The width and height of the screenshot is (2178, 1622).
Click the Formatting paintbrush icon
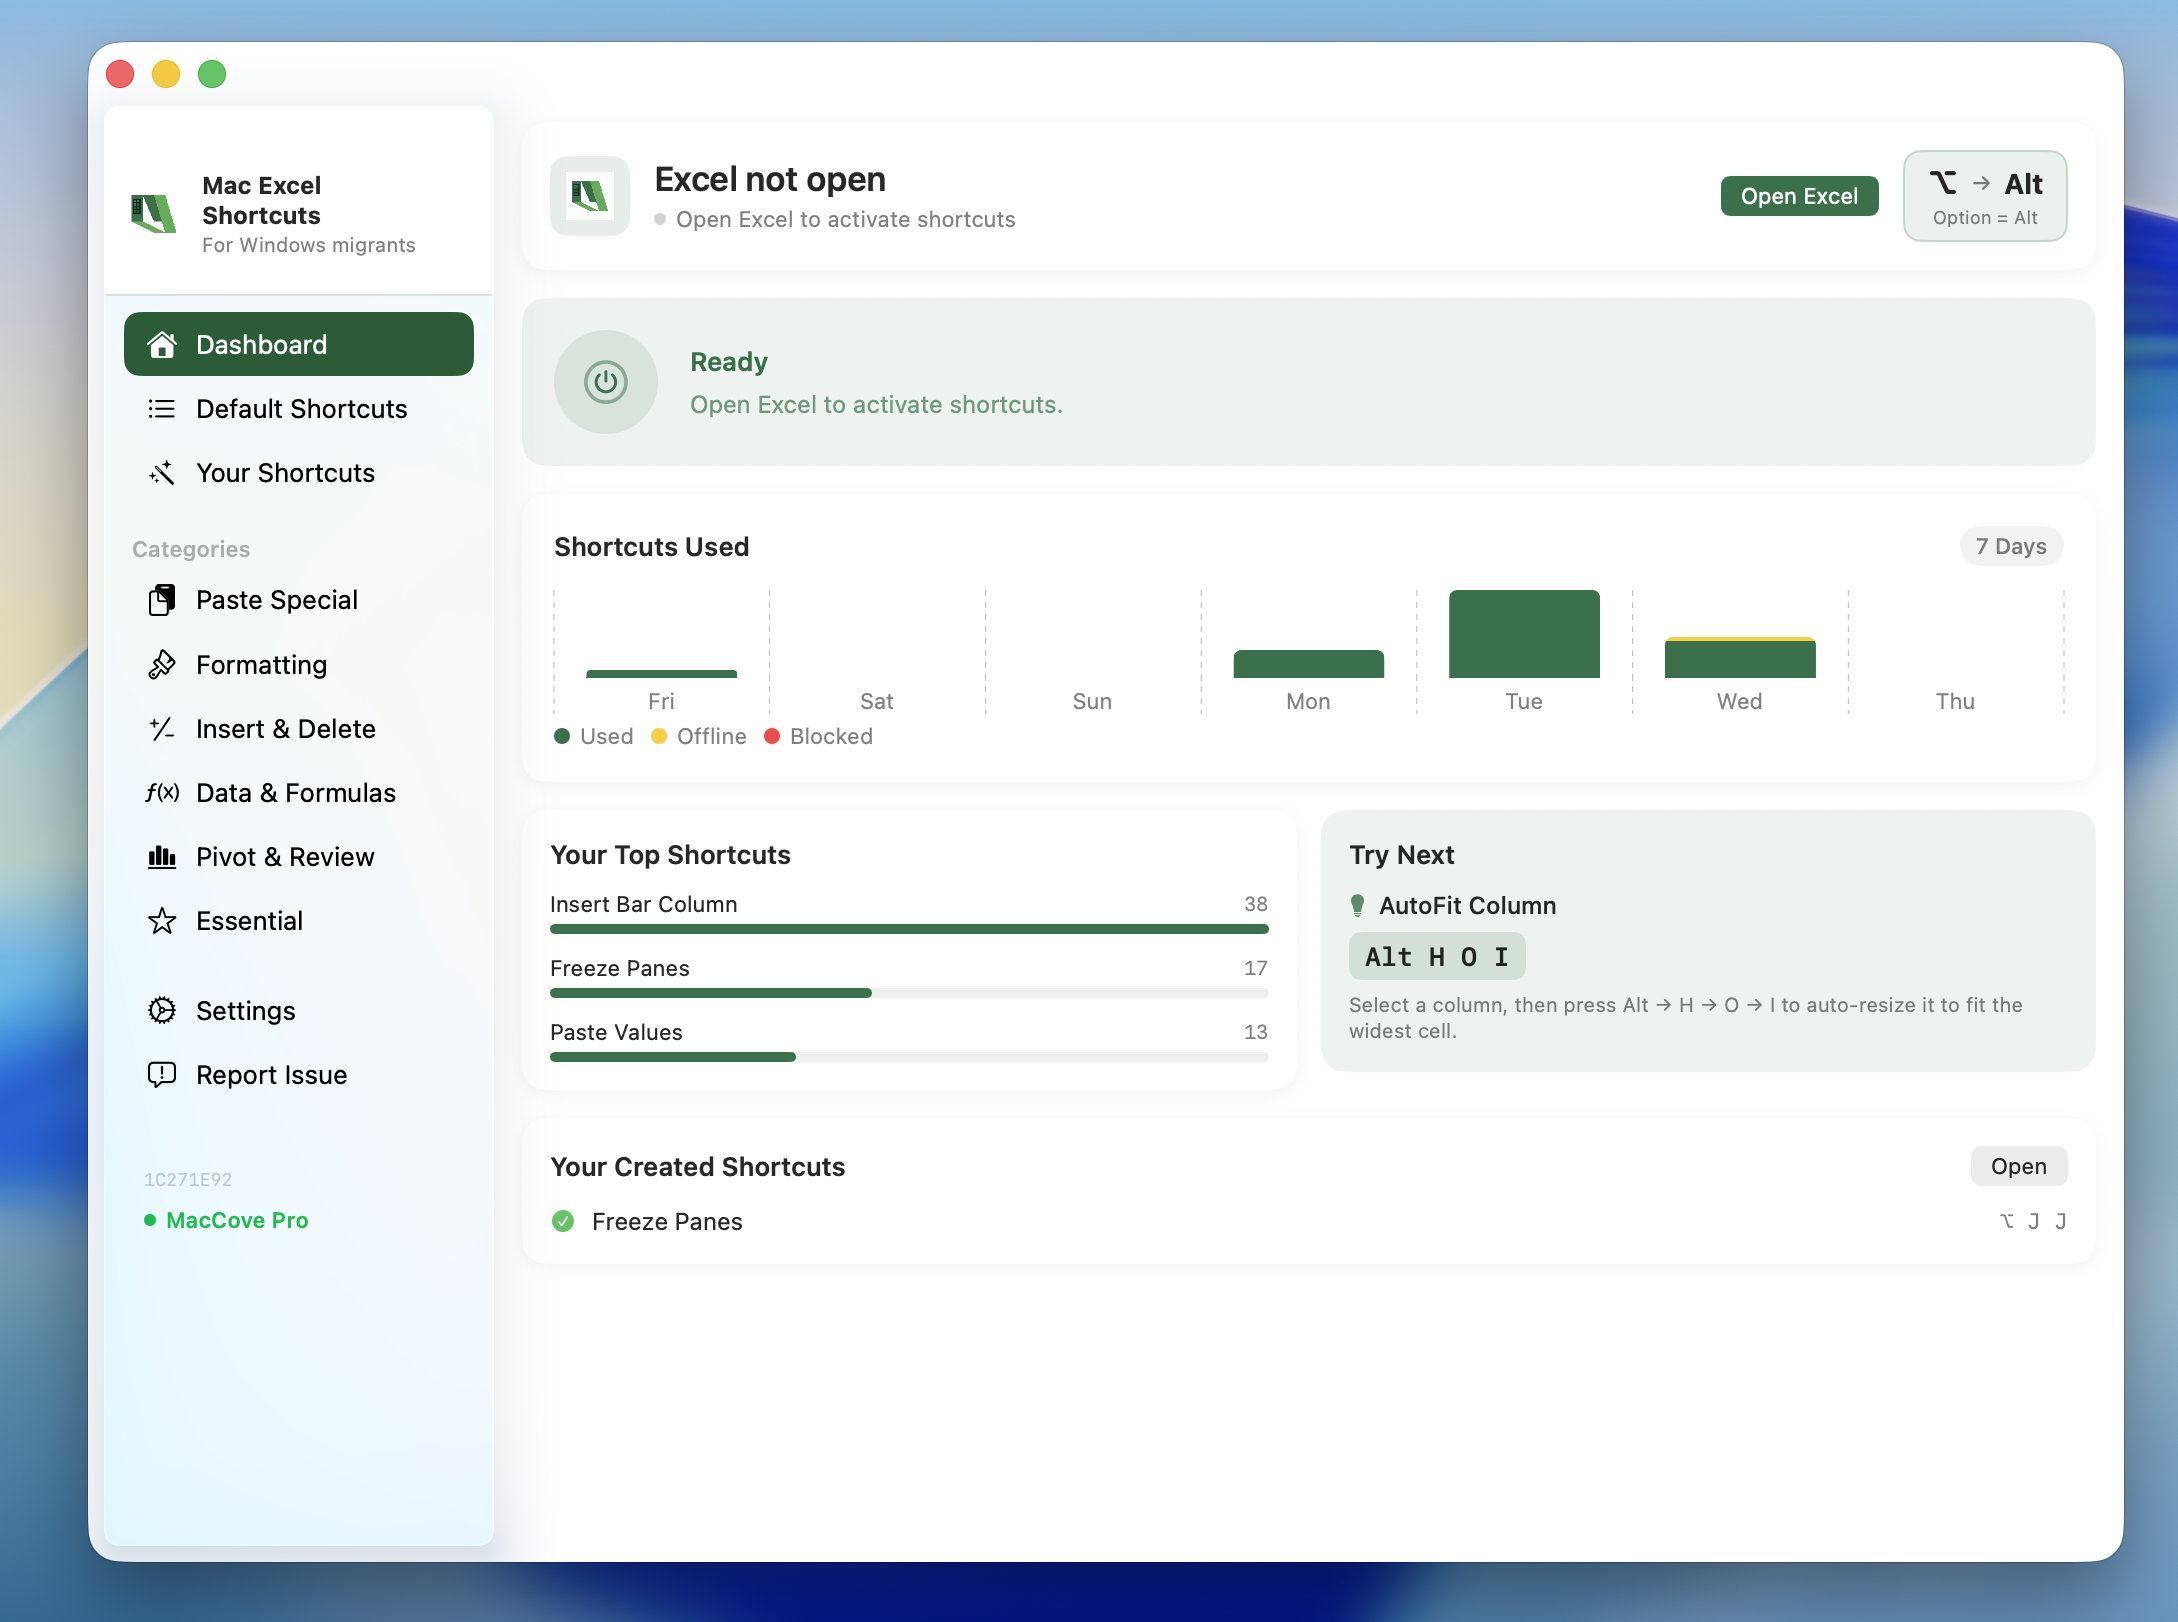pyautogui.click(x=162, y=665)
